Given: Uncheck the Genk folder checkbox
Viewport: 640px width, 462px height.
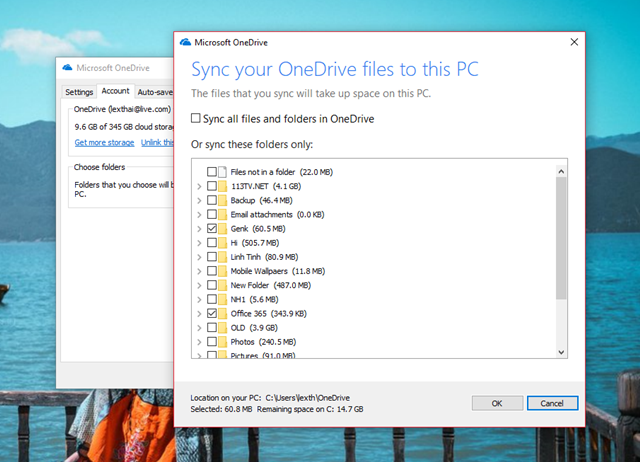Looking at the screenshot, I should (212, 229).
